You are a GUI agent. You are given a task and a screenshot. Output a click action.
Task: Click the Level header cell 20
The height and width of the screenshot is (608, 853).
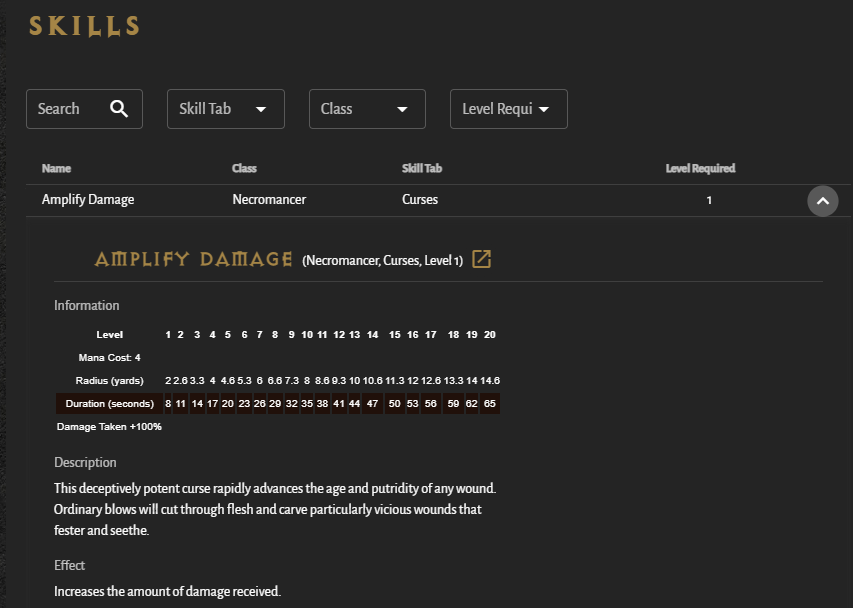pyautogui.click(x=490, y=334)
